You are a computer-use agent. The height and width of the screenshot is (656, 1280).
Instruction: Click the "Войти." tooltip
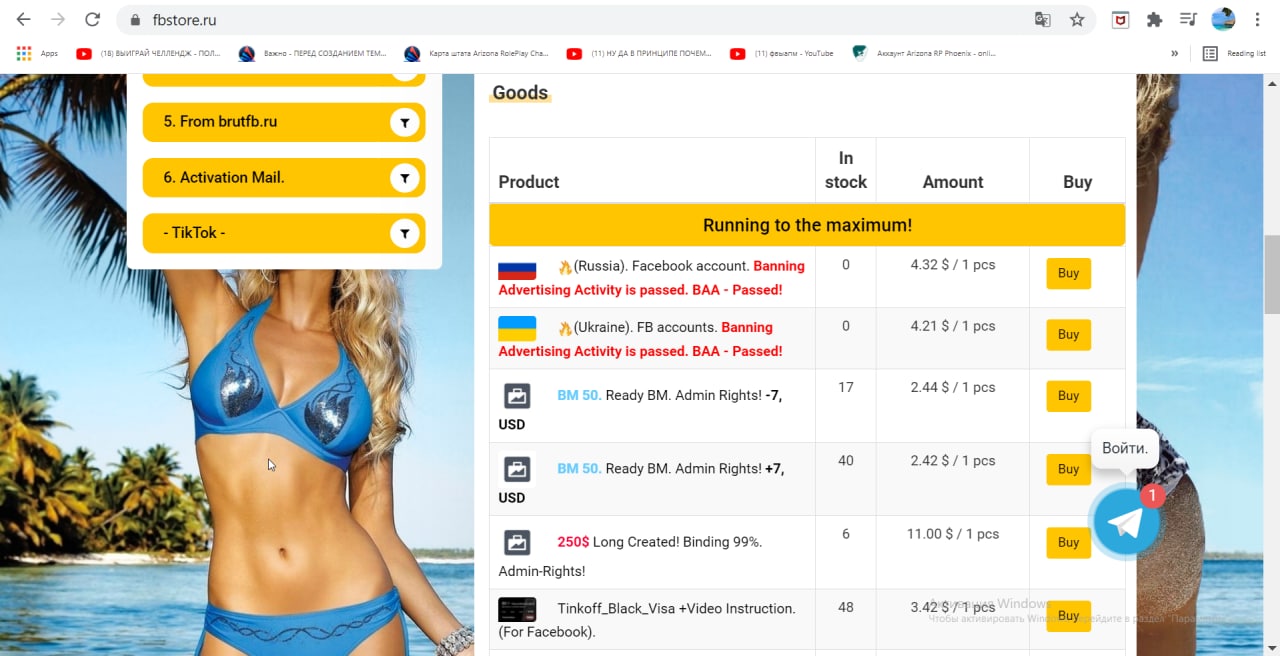click(1124, 448)
